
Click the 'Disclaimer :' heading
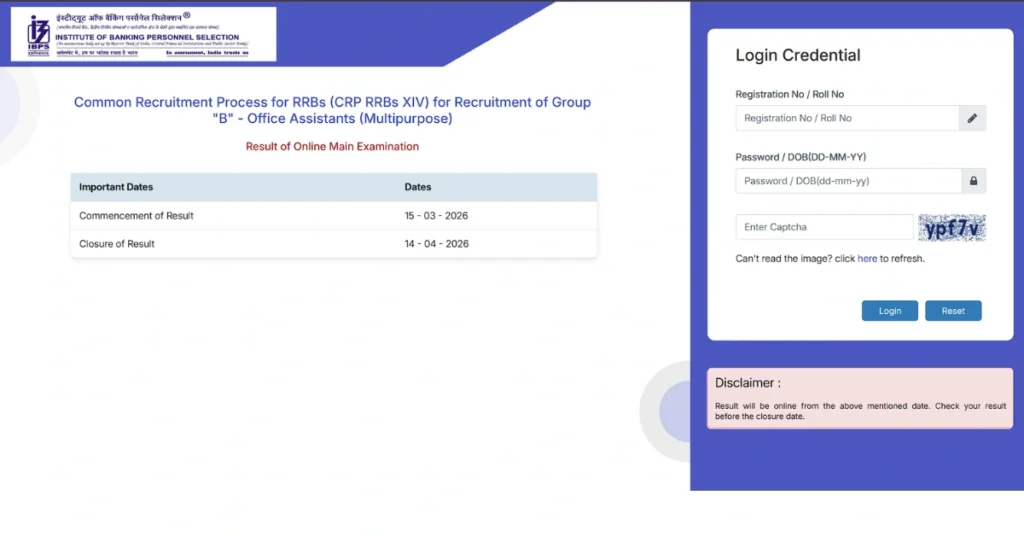[748, 383]
